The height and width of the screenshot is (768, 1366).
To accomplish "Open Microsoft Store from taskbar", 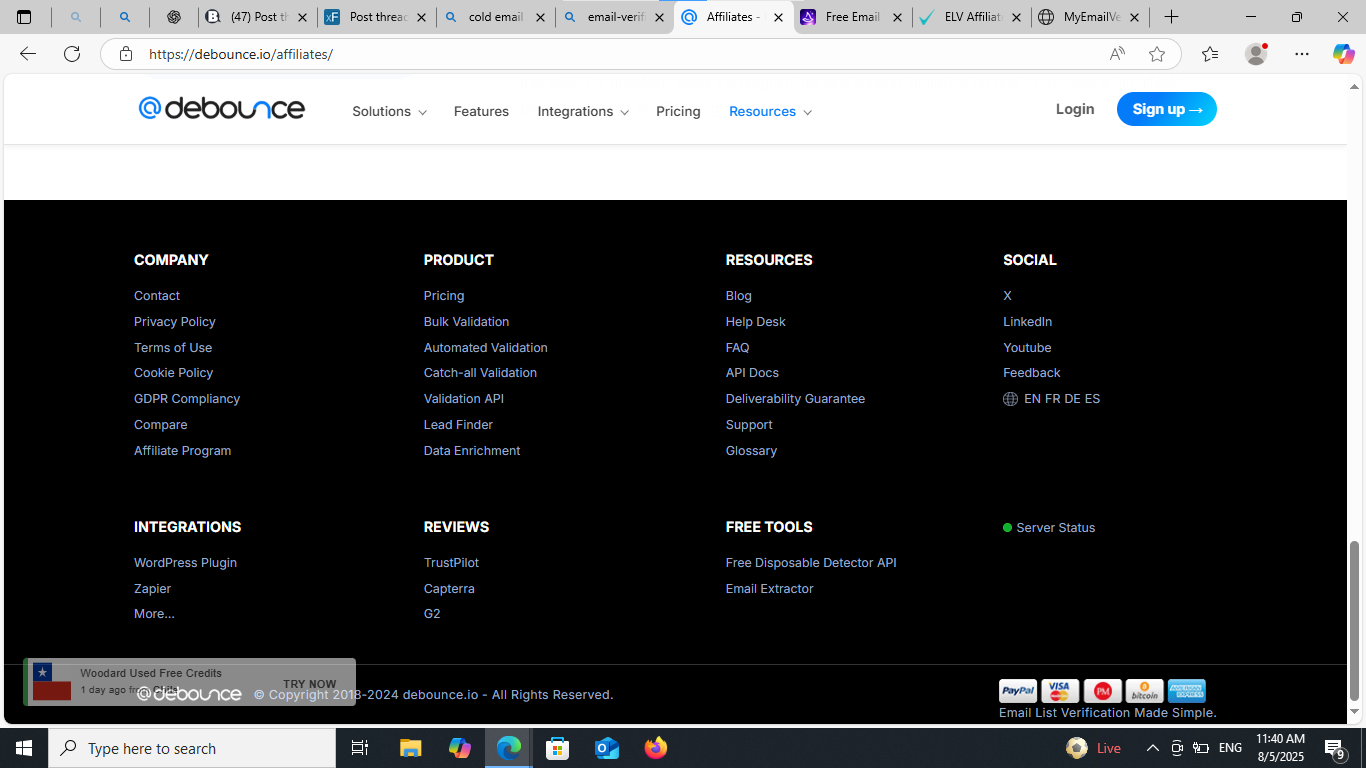I will pos(558,748).
